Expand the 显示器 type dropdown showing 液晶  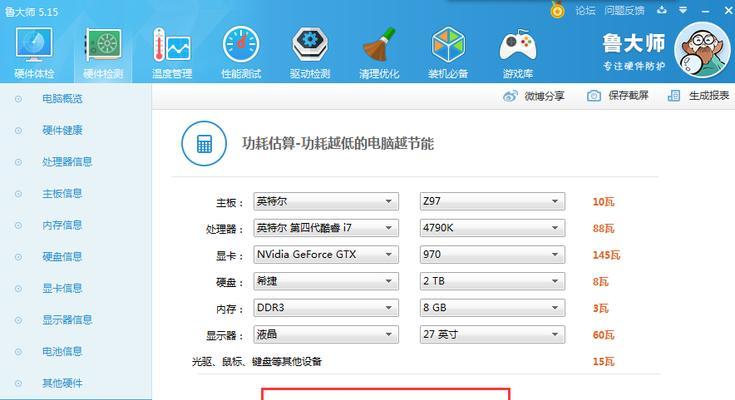coord(326,335)
